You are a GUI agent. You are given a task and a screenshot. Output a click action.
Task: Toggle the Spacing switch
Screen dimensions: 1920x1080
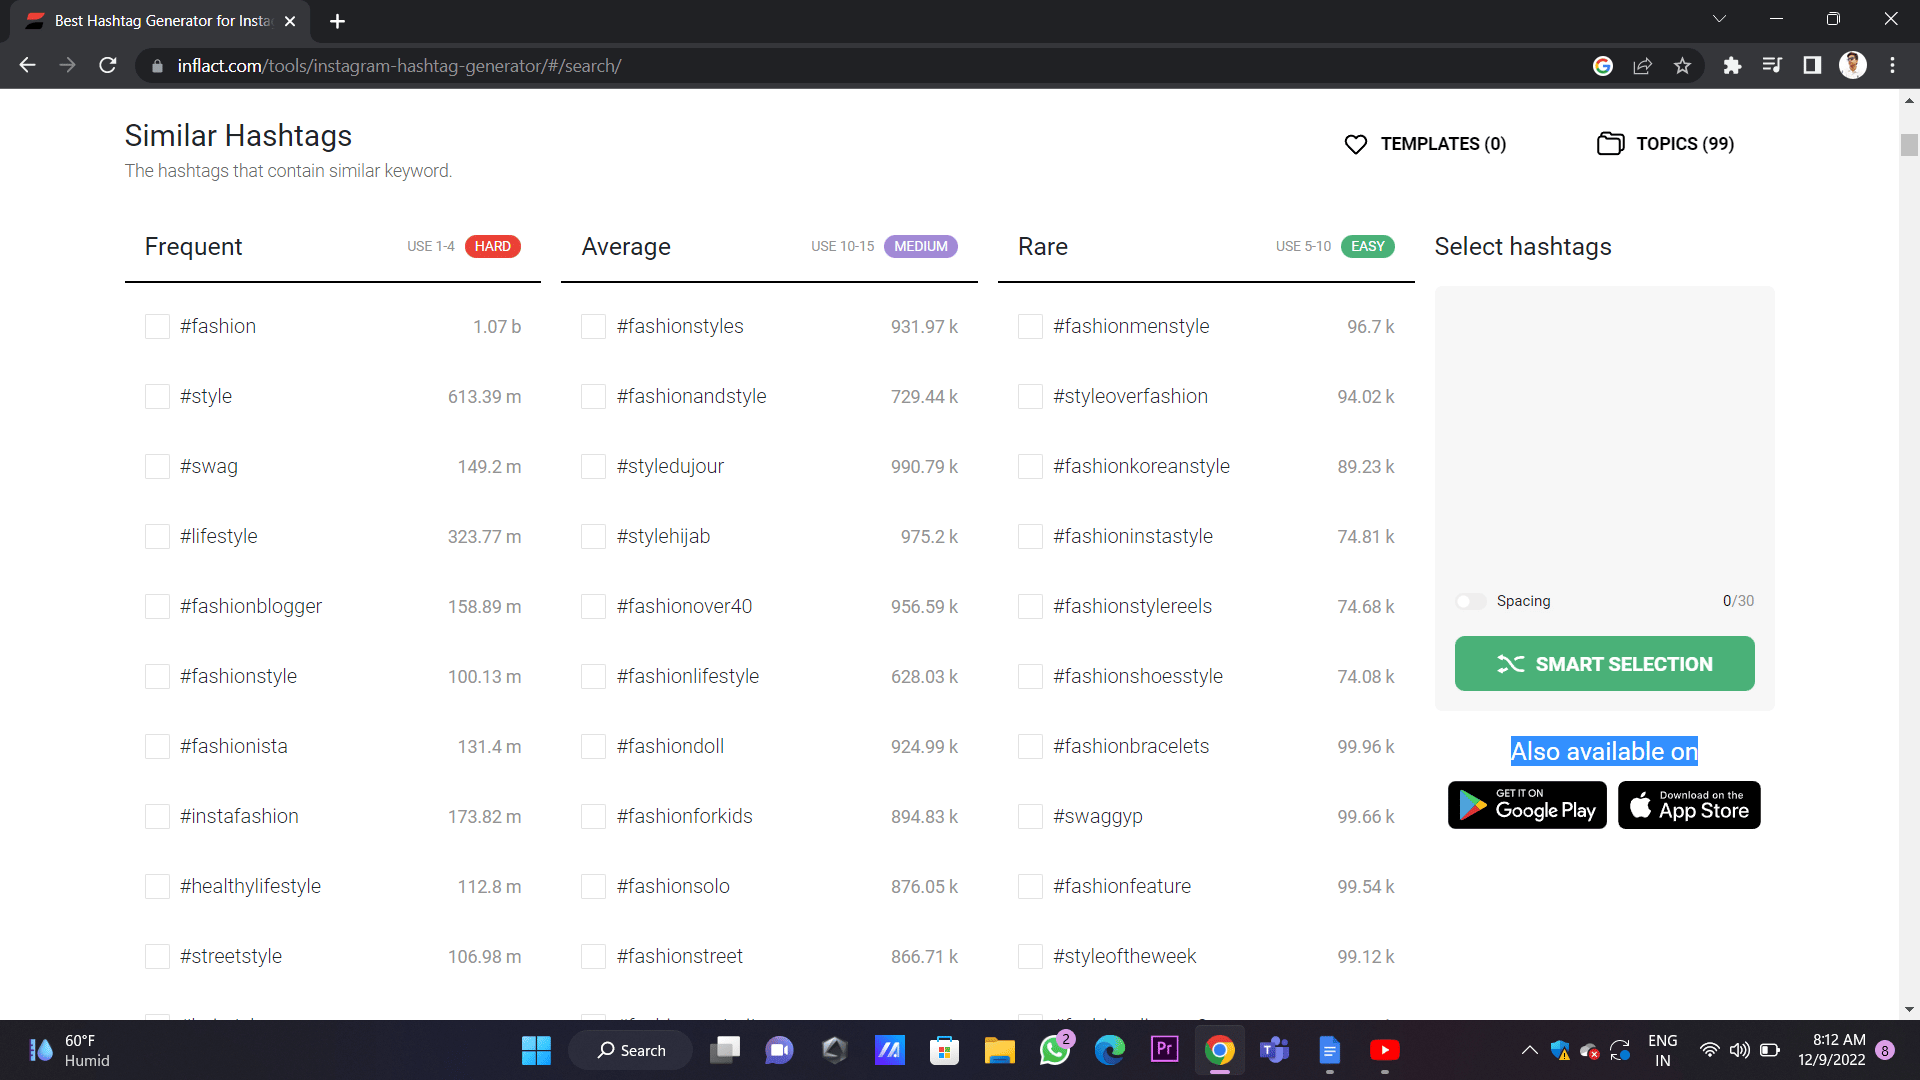point(1470,601)
